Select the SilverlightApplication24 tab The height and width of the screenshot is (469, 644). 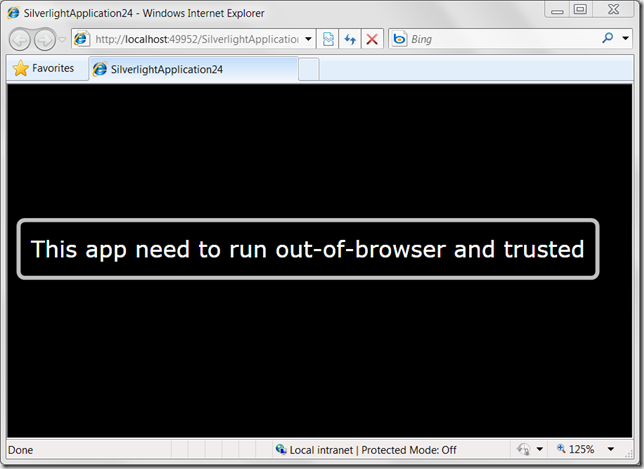coord(193,69)
